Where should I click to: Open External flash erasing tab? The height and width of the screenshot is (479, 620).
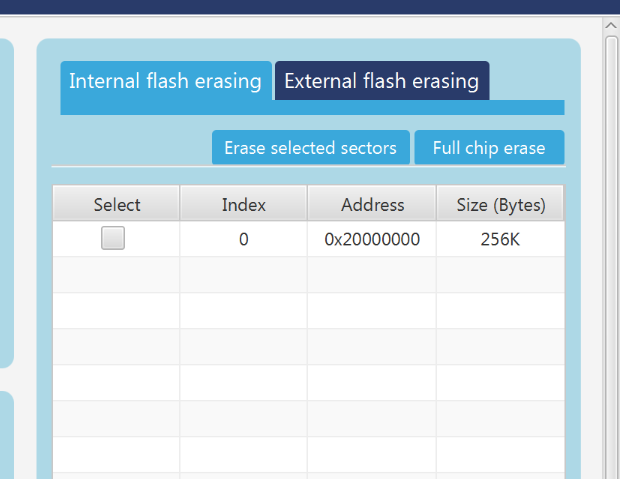point(382,81)
